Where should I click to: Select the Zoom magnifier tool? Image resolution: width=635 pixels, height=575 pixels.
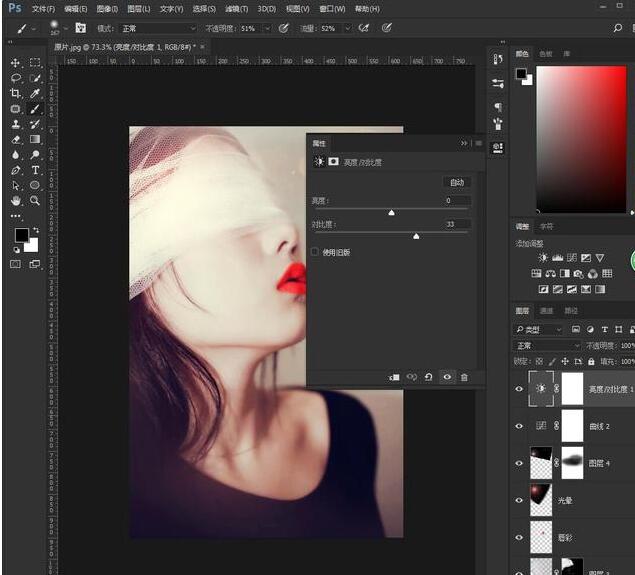click(x=35, y=200)
